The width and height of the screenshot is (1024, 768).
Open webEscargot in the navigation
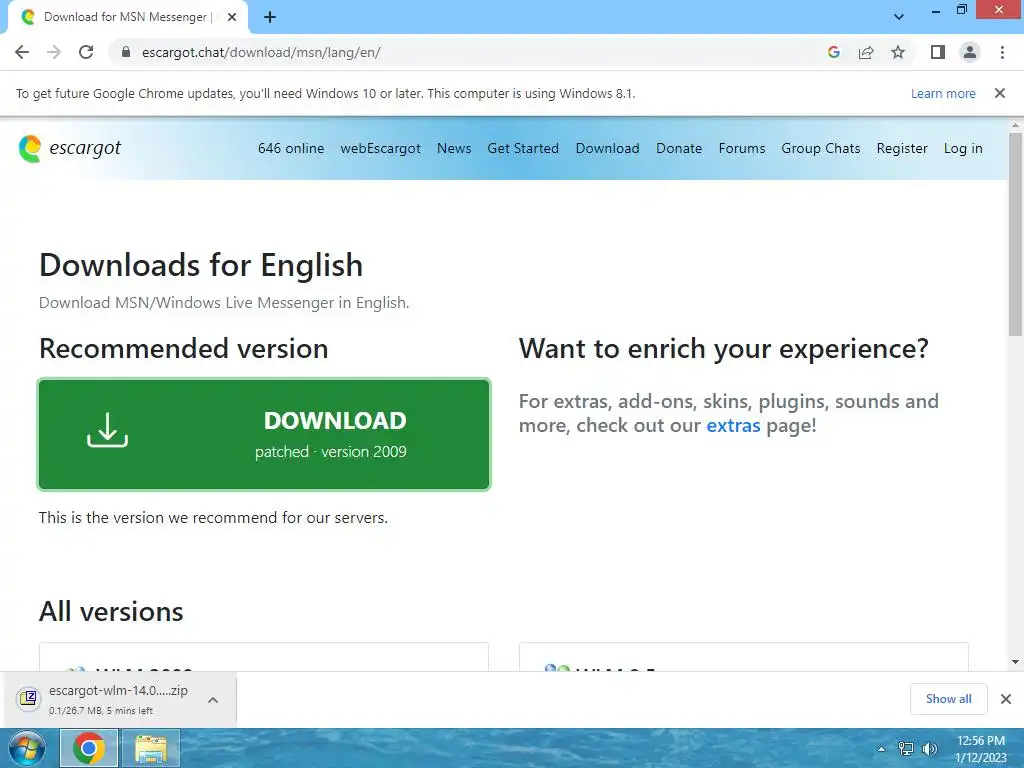click(380, 148)
